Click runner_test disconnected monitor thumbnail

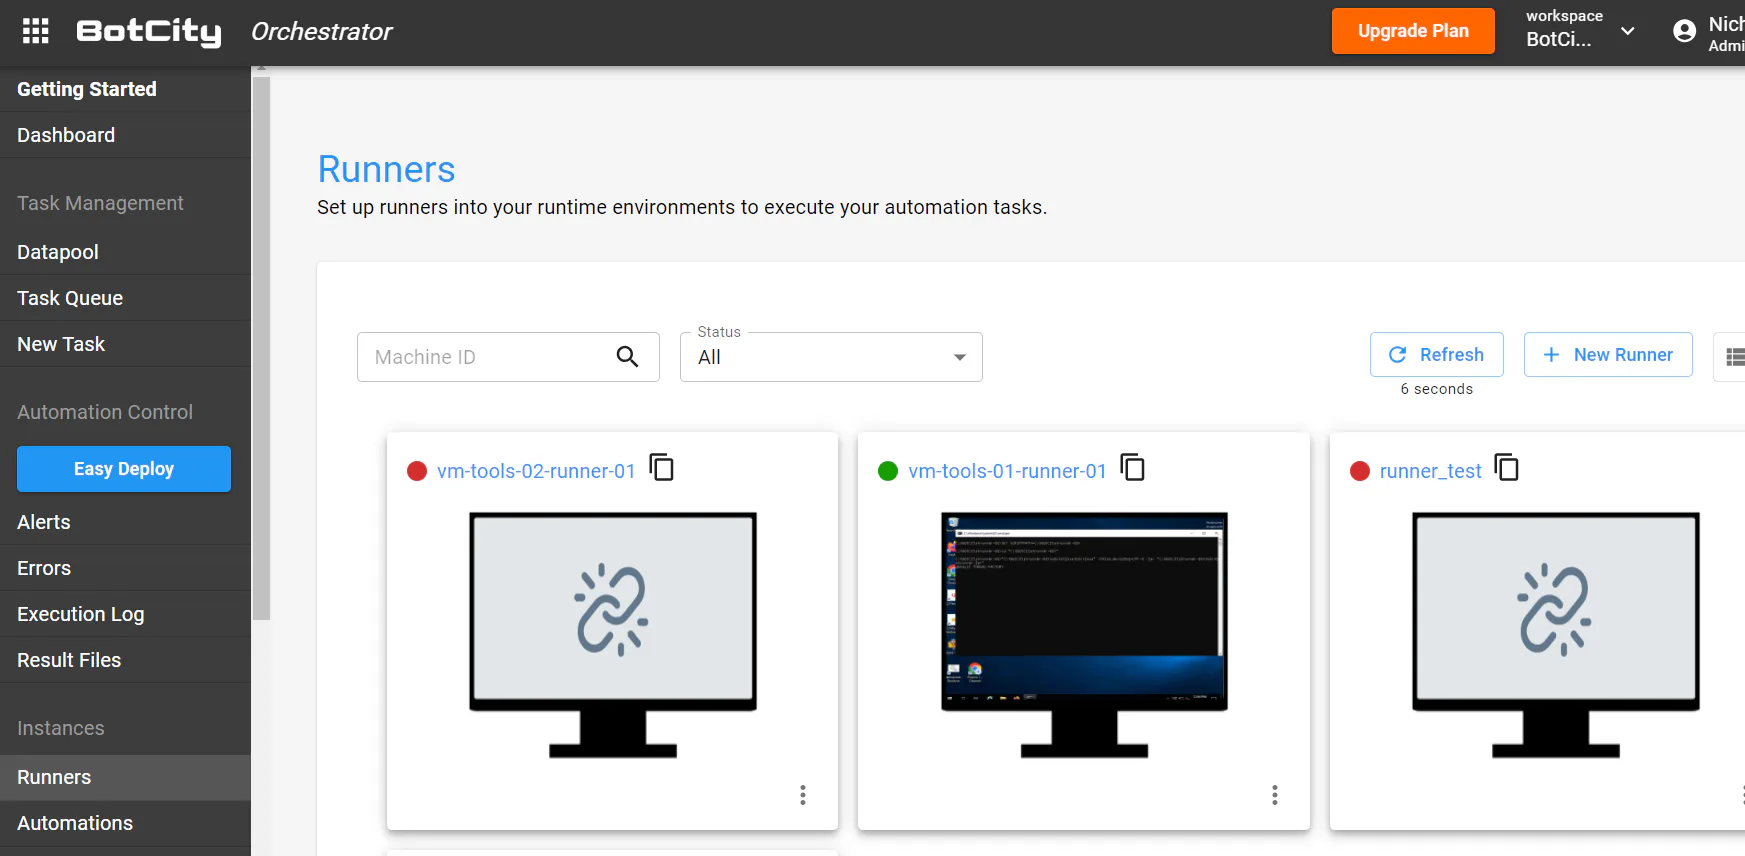pos(1555,635)
